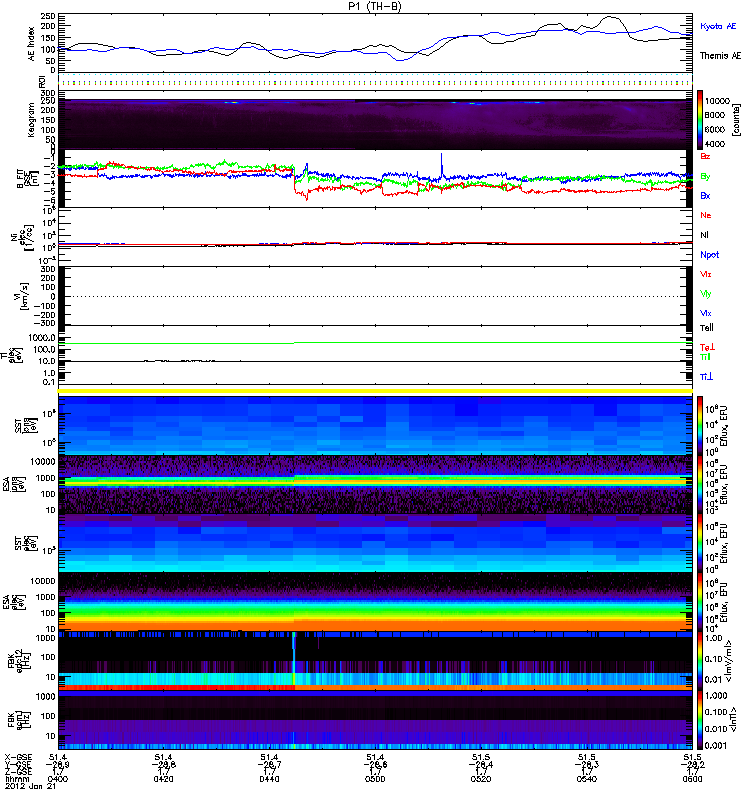Click the black parallel Te legend label
This screenshot has width=750, height=800.
pos(707,328)
